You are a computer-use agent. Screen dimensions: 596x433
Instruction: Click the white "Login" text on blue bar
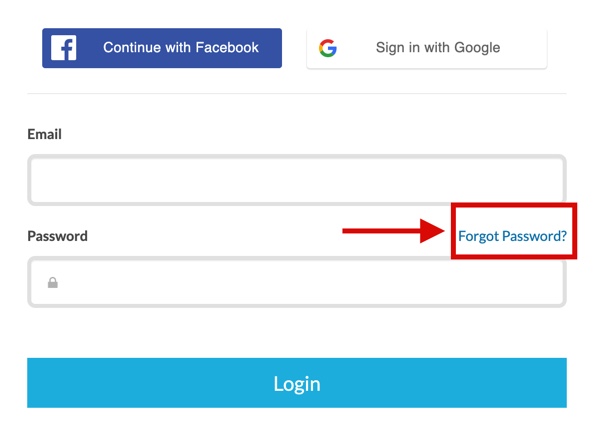pyautogui.click(x=297, y=384)
